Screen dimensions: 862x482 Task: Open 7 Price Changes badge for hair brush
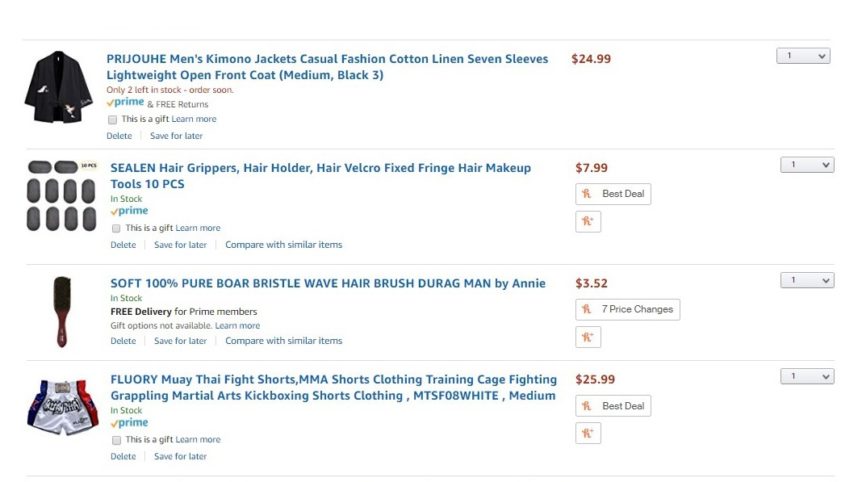(627, 309)
